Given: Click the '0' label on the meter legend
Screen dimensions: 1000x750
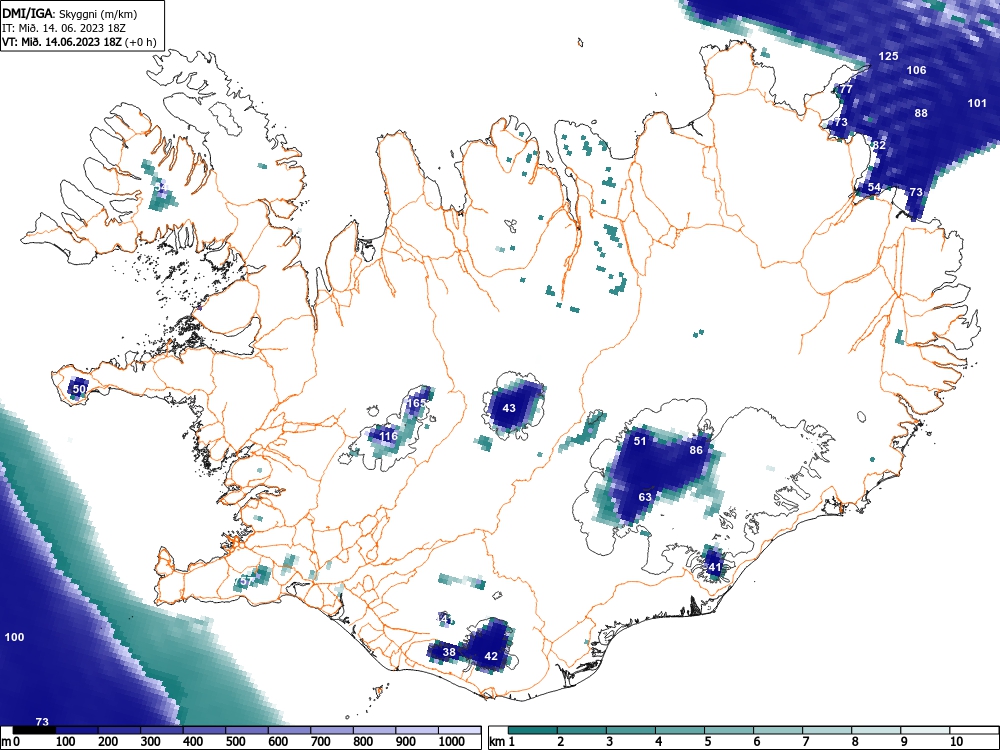Looking at the screenshot, I should [17, 742].
